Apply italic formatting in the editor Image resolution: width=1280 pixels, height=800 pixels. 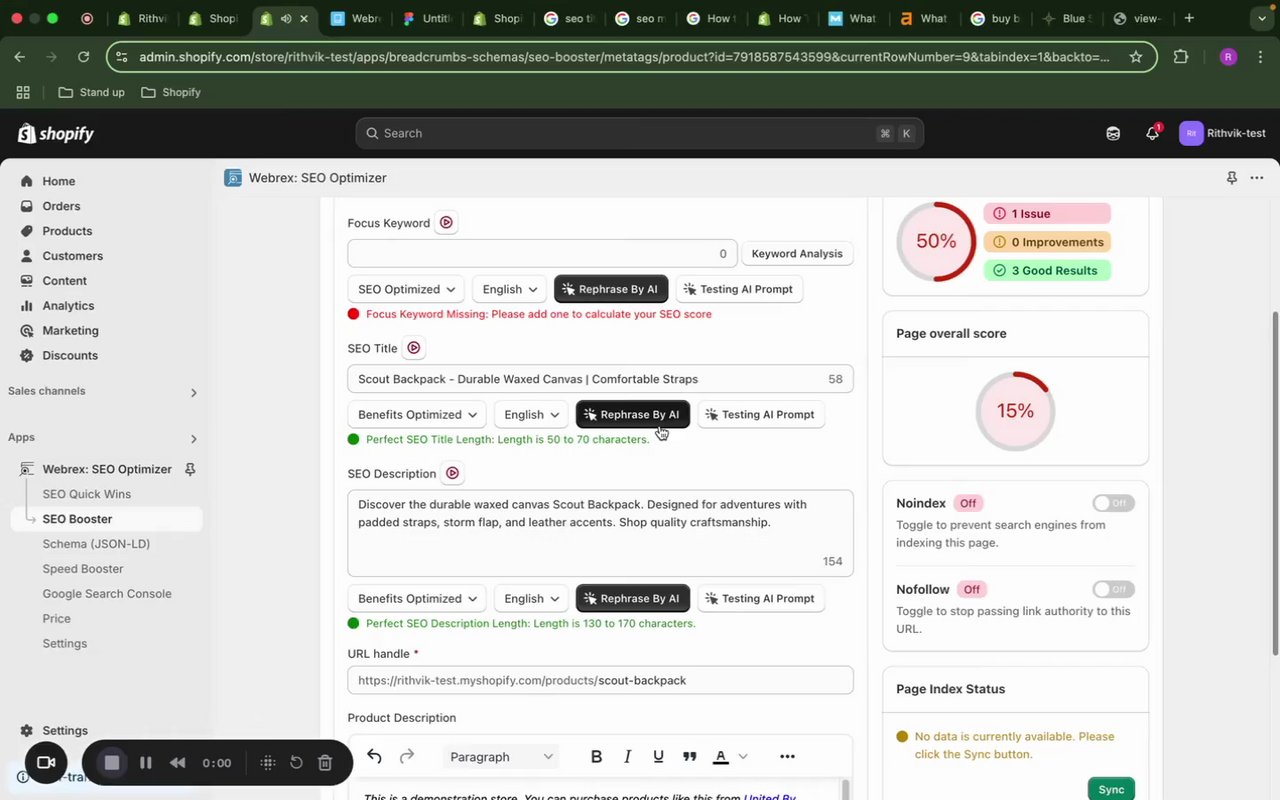[x=628, y=757]
